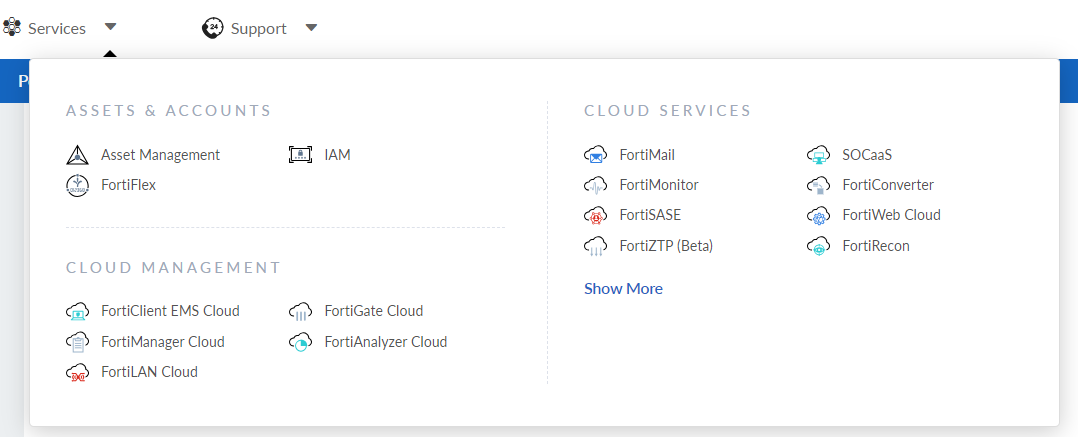Go to FortiGate Cloud

point(373,311)
